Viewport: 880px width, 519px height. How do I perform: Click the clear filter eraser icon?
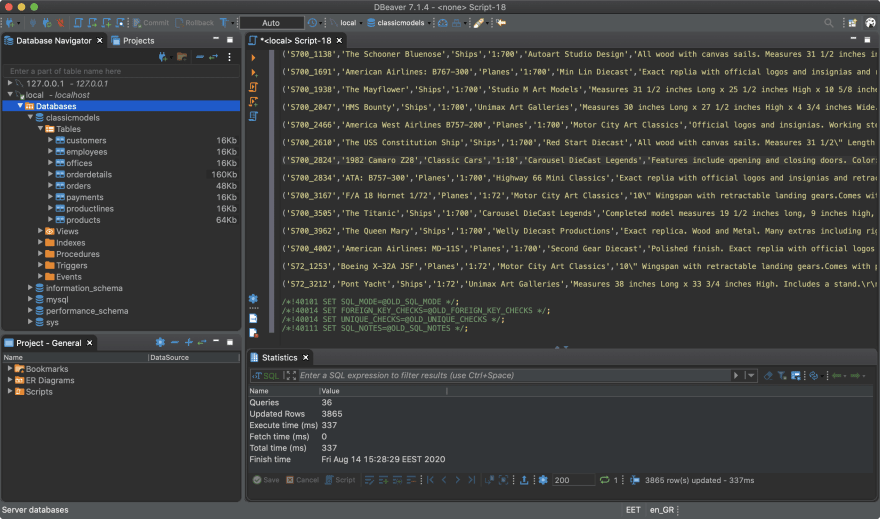point(768,375)
